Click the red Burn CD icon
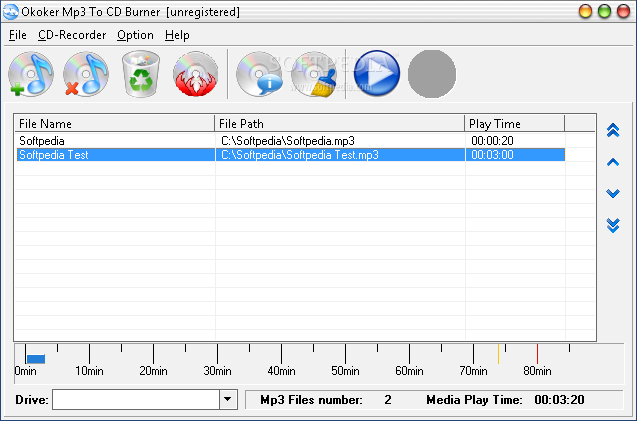This screenshot has height=421, width=637. [x=195, y=74]
